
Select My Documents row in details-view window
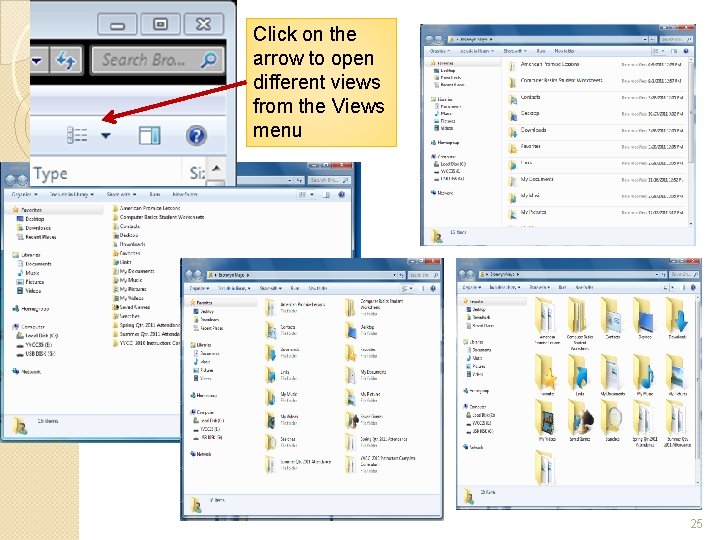coord(596,180)
